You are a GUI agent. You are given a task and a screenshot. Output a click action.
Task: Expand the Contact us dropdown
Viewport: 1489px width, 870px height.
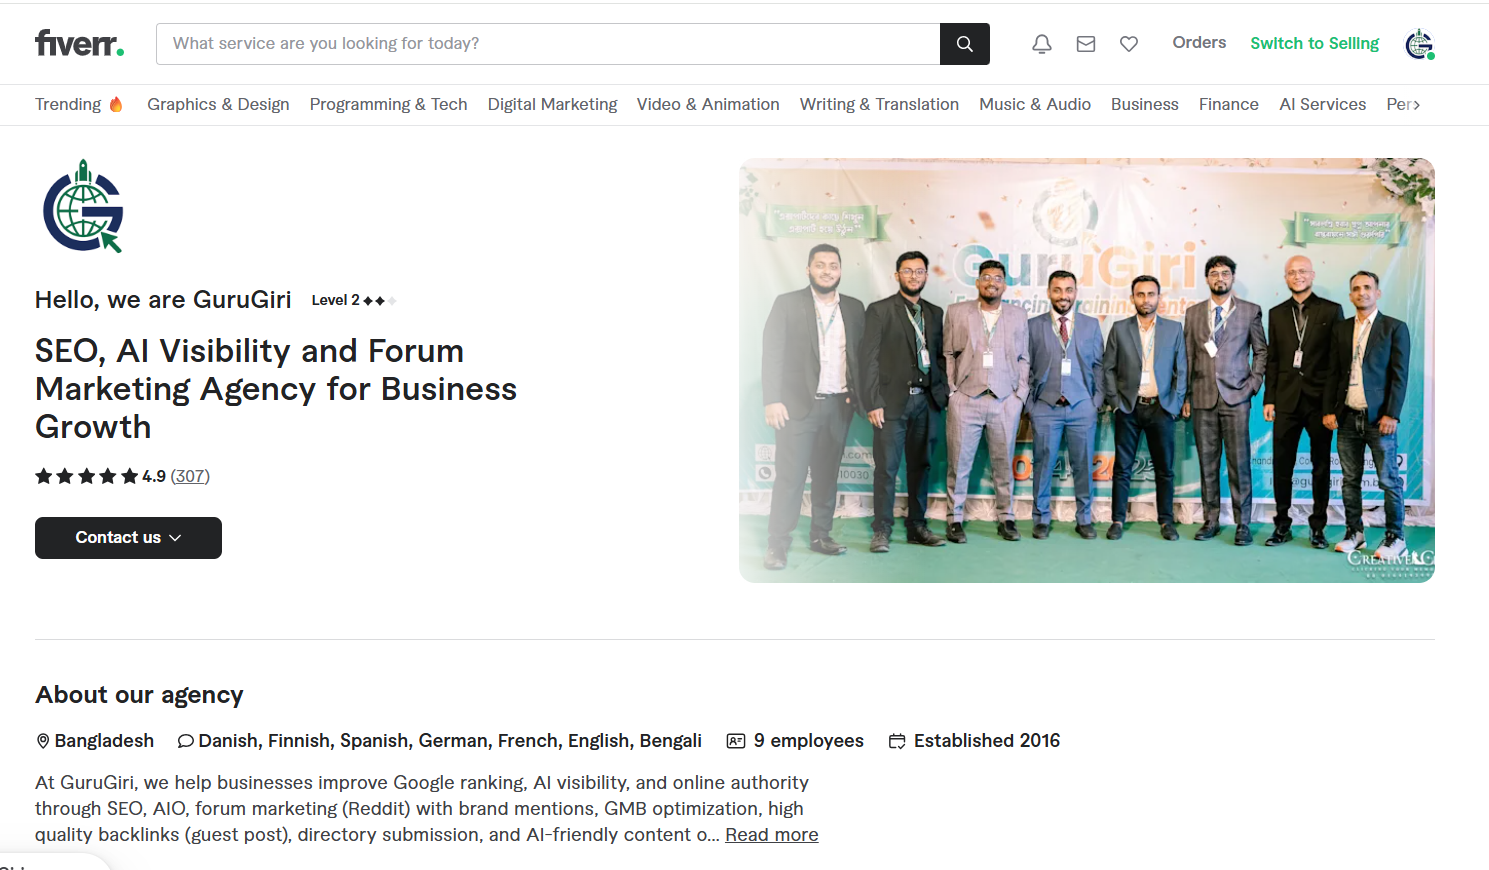[x=128, y=538]
